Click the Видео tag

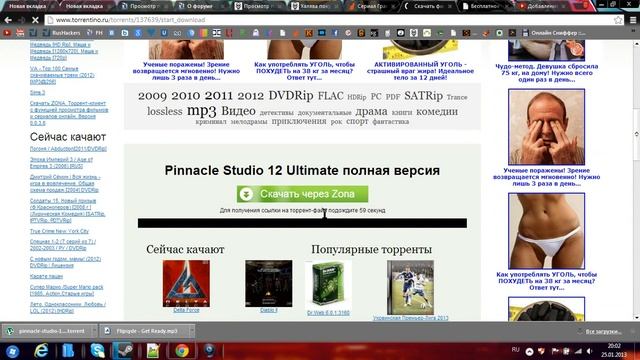coord(238,111)
